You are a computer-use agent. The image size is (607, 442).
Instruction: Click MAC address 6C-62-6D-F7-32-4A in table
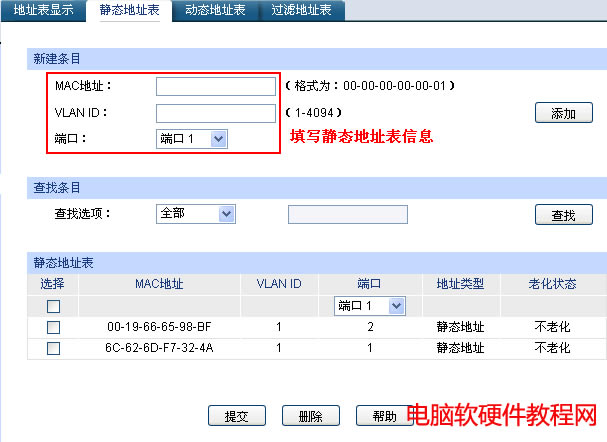pos(160,348)
